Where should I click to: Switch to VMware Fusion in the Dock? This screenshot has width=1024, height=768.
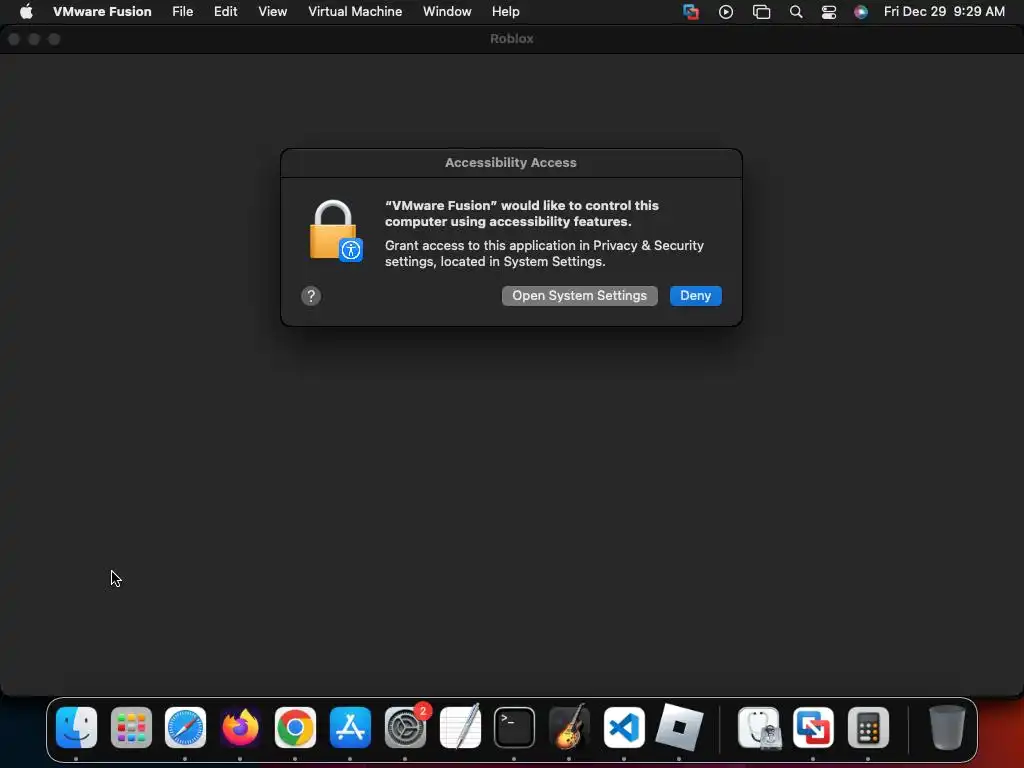point(813,727)
